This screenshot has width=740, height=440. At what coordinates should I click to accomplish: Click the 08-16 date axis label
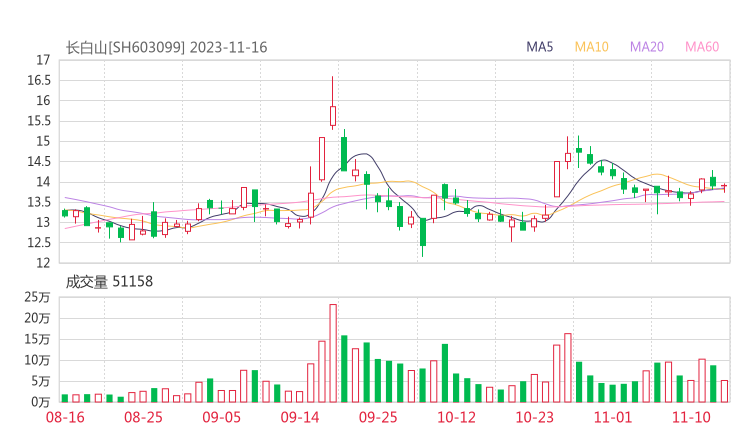pos(65,417)
